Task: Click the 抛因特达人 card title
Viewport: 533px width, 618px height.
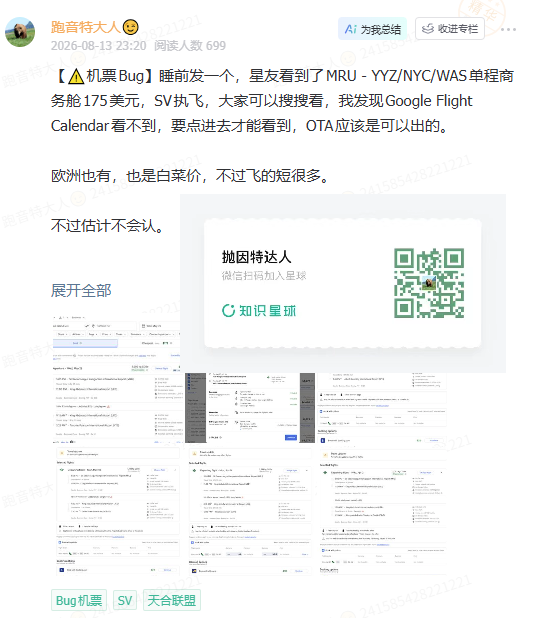Action: pos(256,257)
